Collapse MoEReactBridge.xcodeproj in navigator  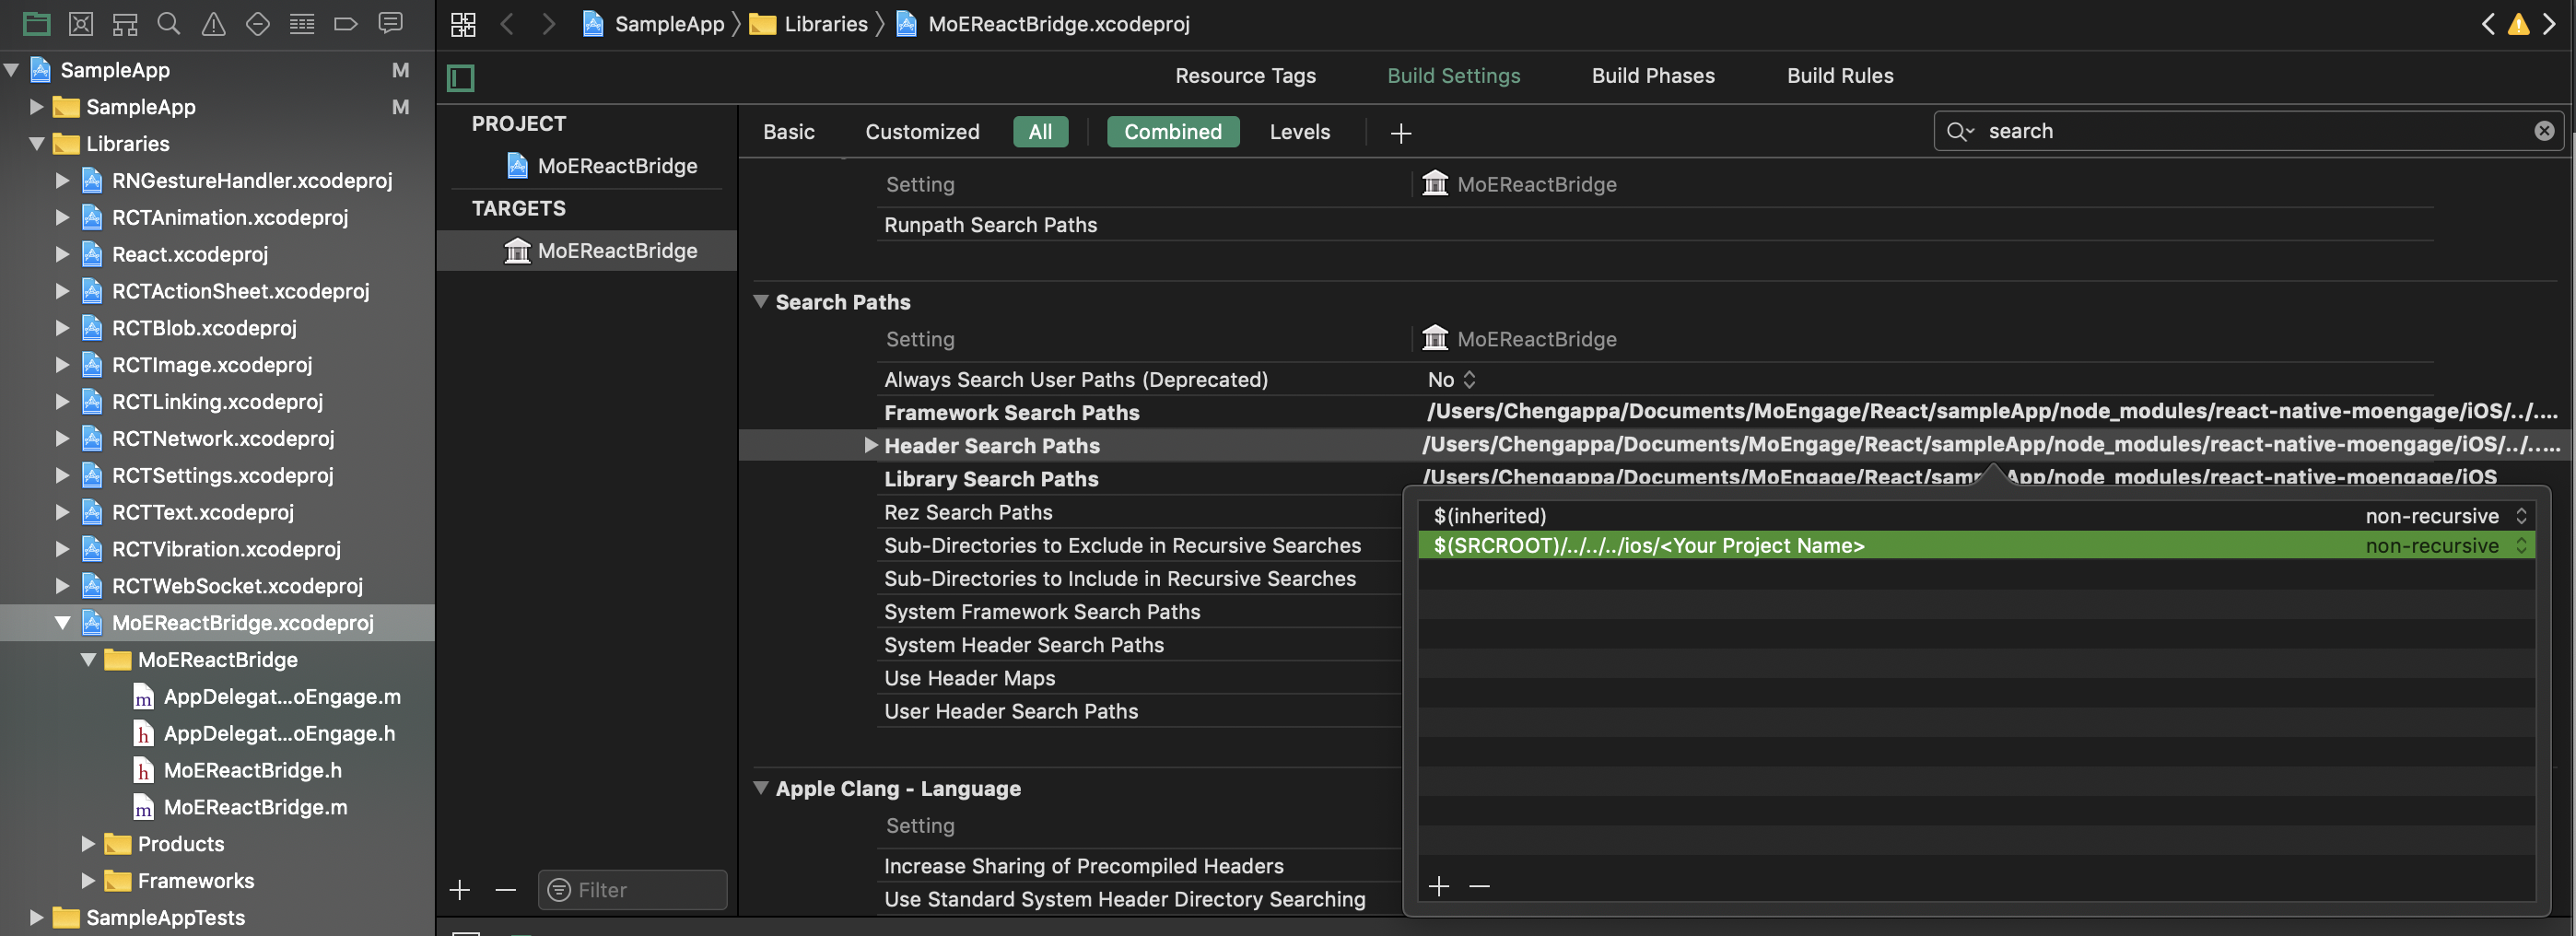tap(62, 623)
